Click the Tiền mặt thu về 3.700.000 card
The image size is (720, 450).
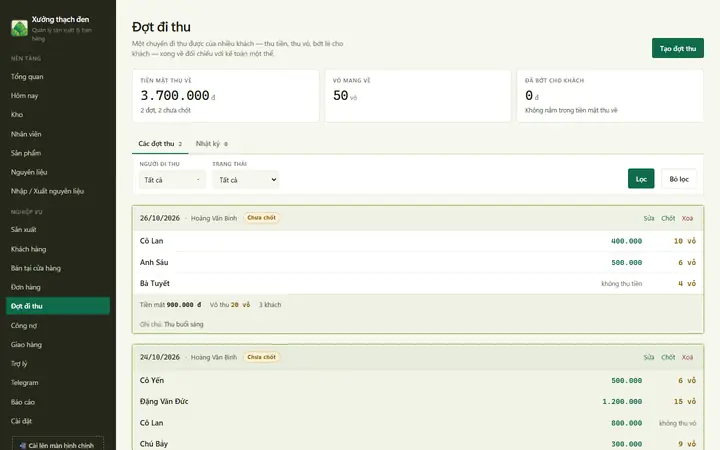(x=225, y=96)
